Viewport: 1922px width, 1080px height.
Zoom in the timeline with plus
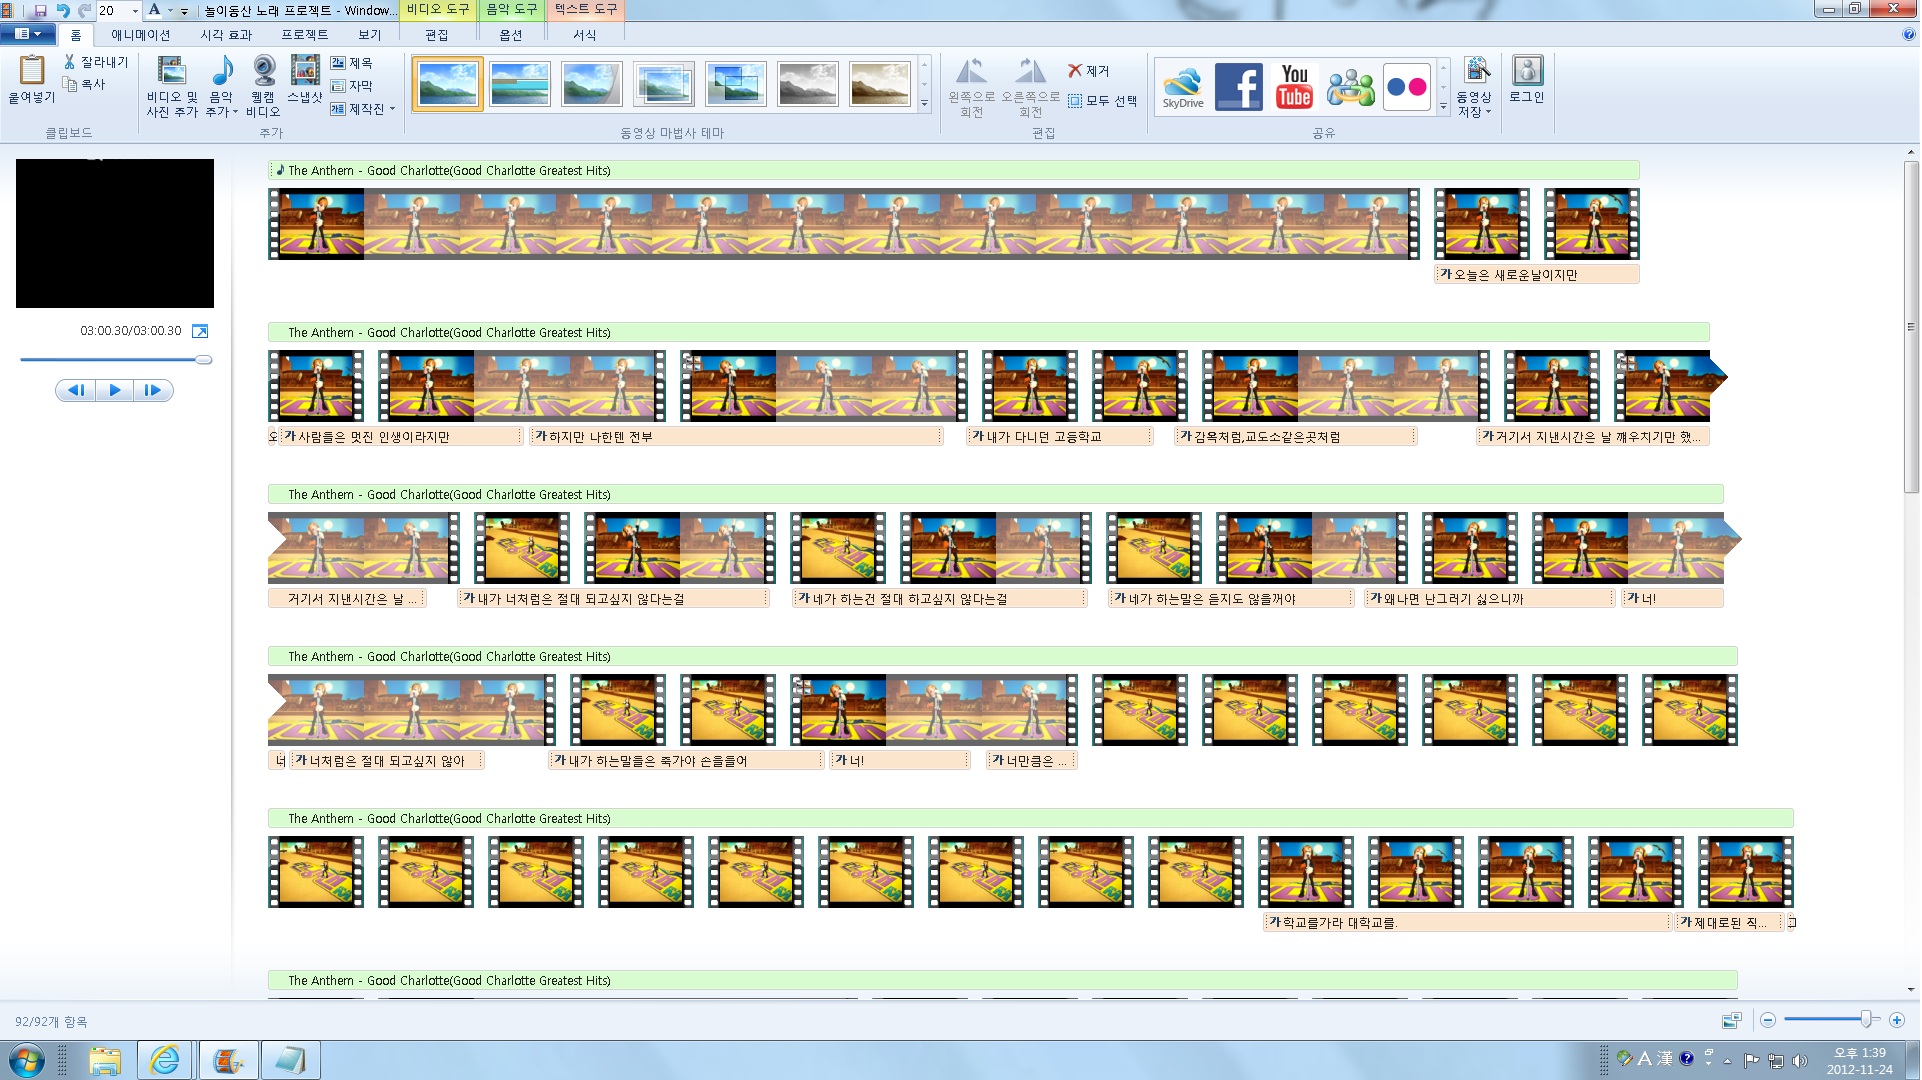1896,1020
